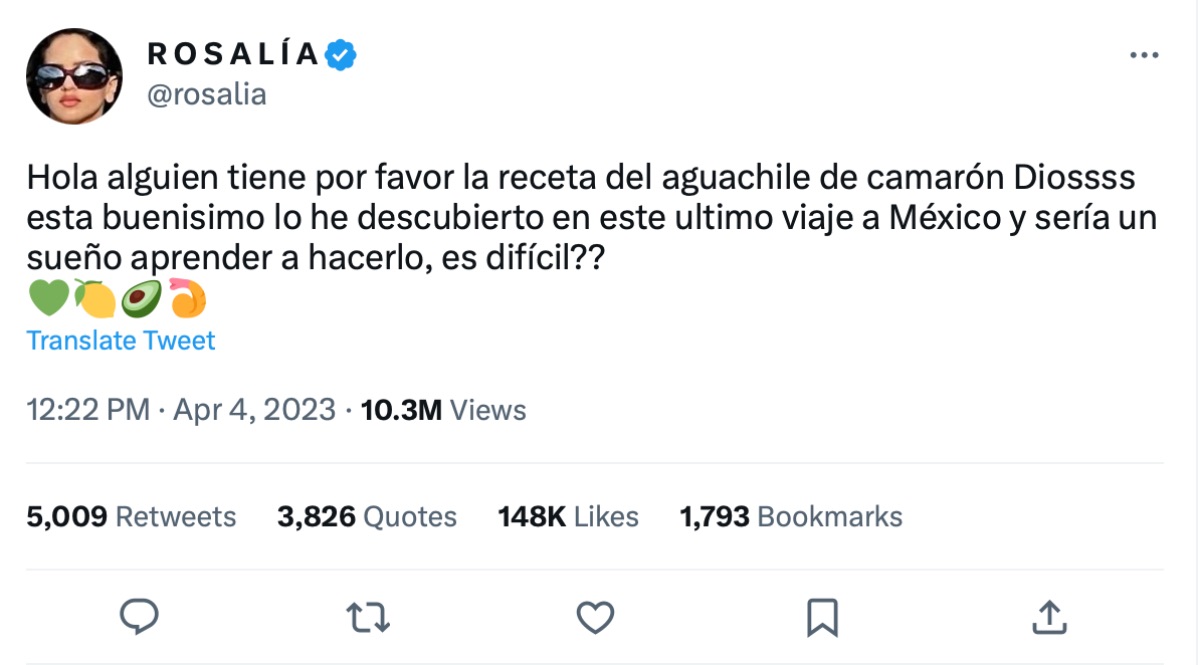1200x665 pixels.
Task: Open the 1,793 Bookmarks count
Action: (791, 516)
